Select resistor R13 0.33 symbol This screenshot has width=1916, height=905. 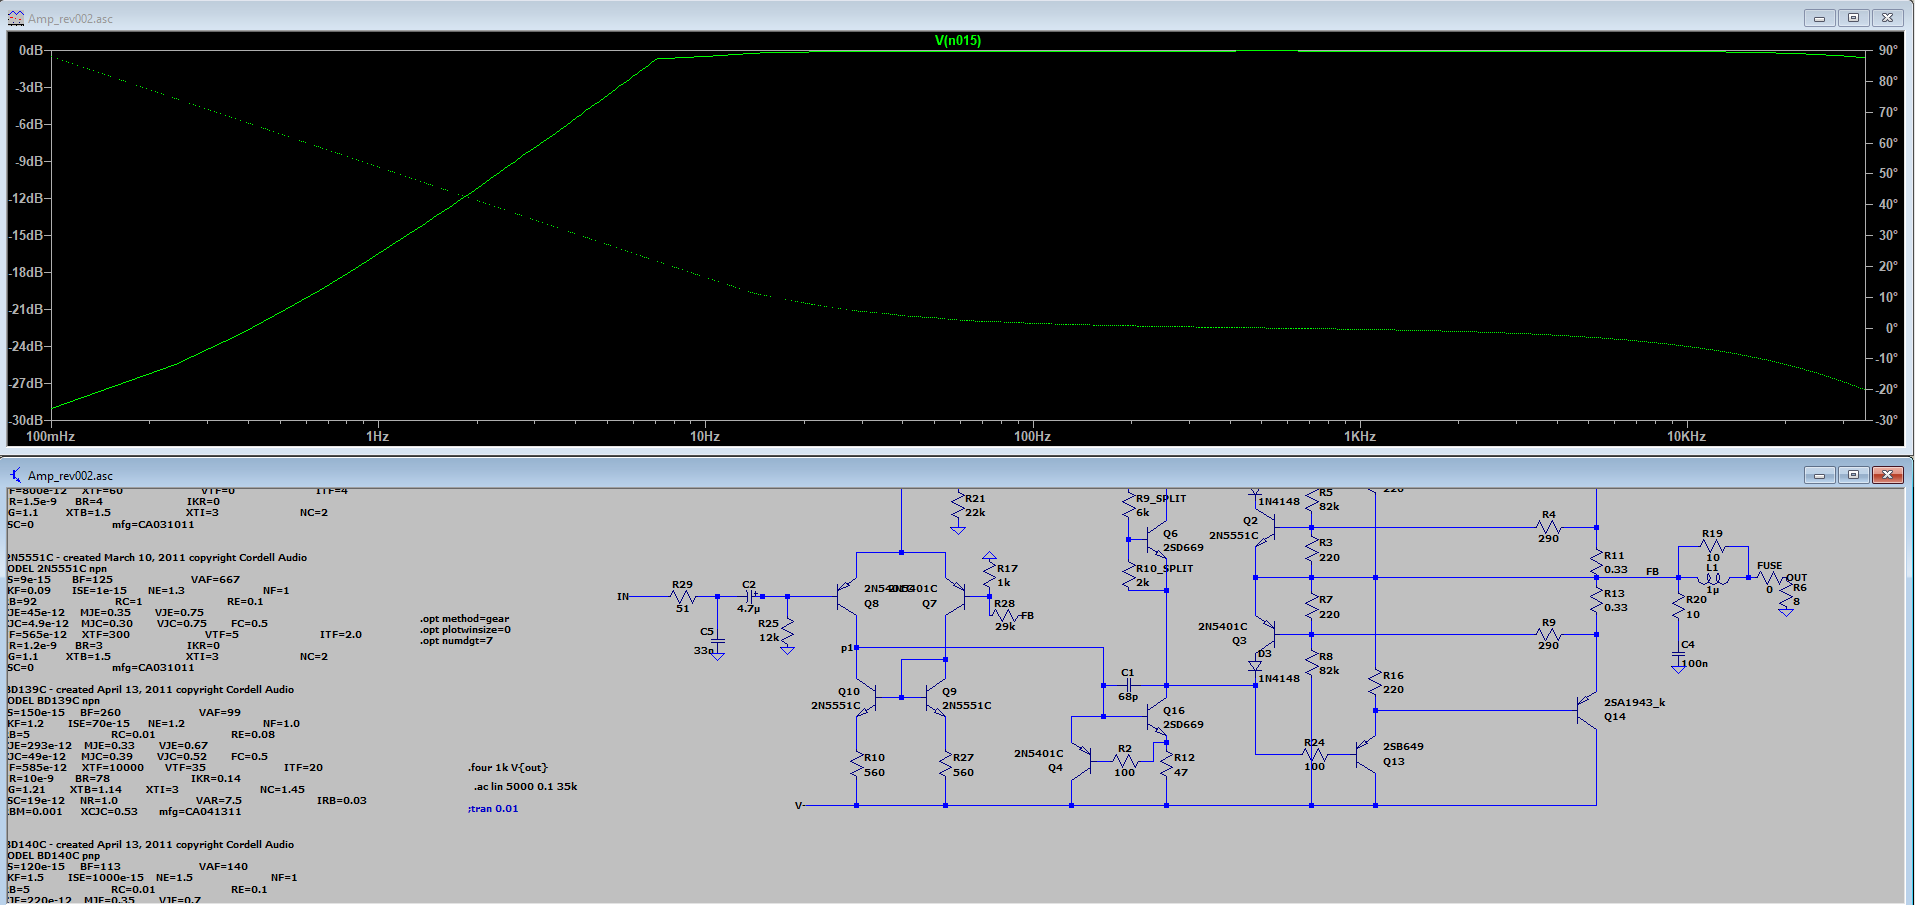(1596, 600)
